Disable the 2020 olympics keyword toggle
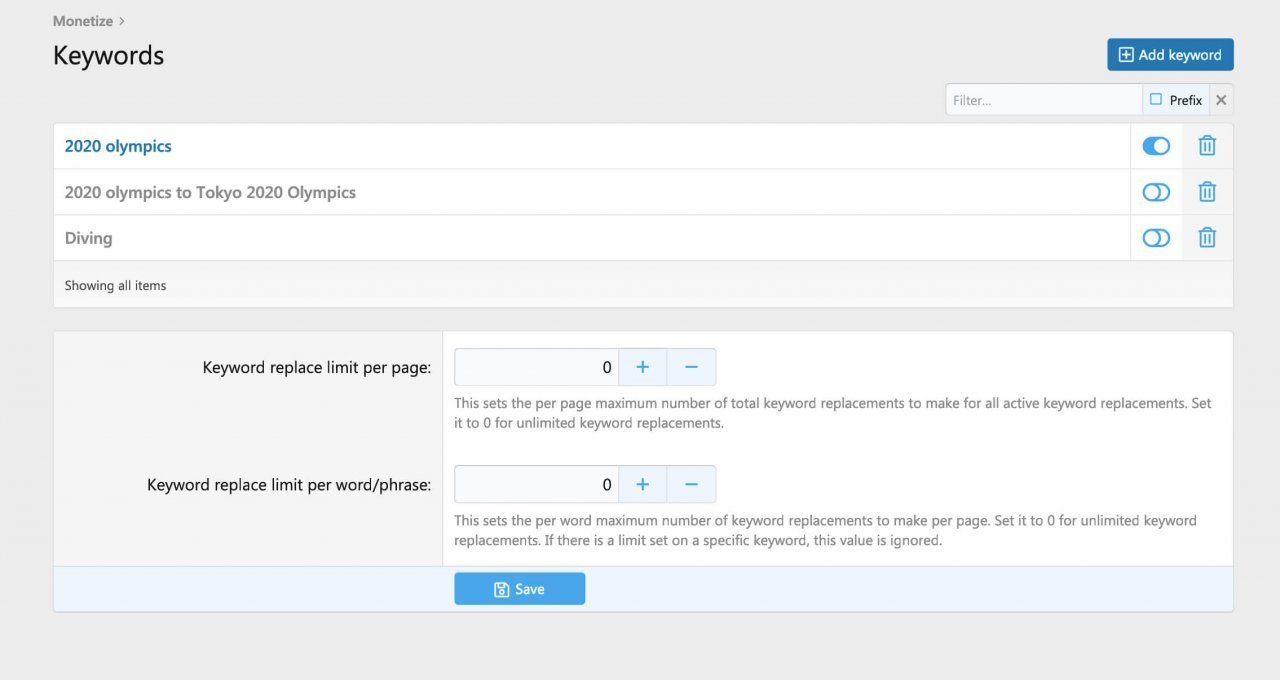 tap(1156, 146)
